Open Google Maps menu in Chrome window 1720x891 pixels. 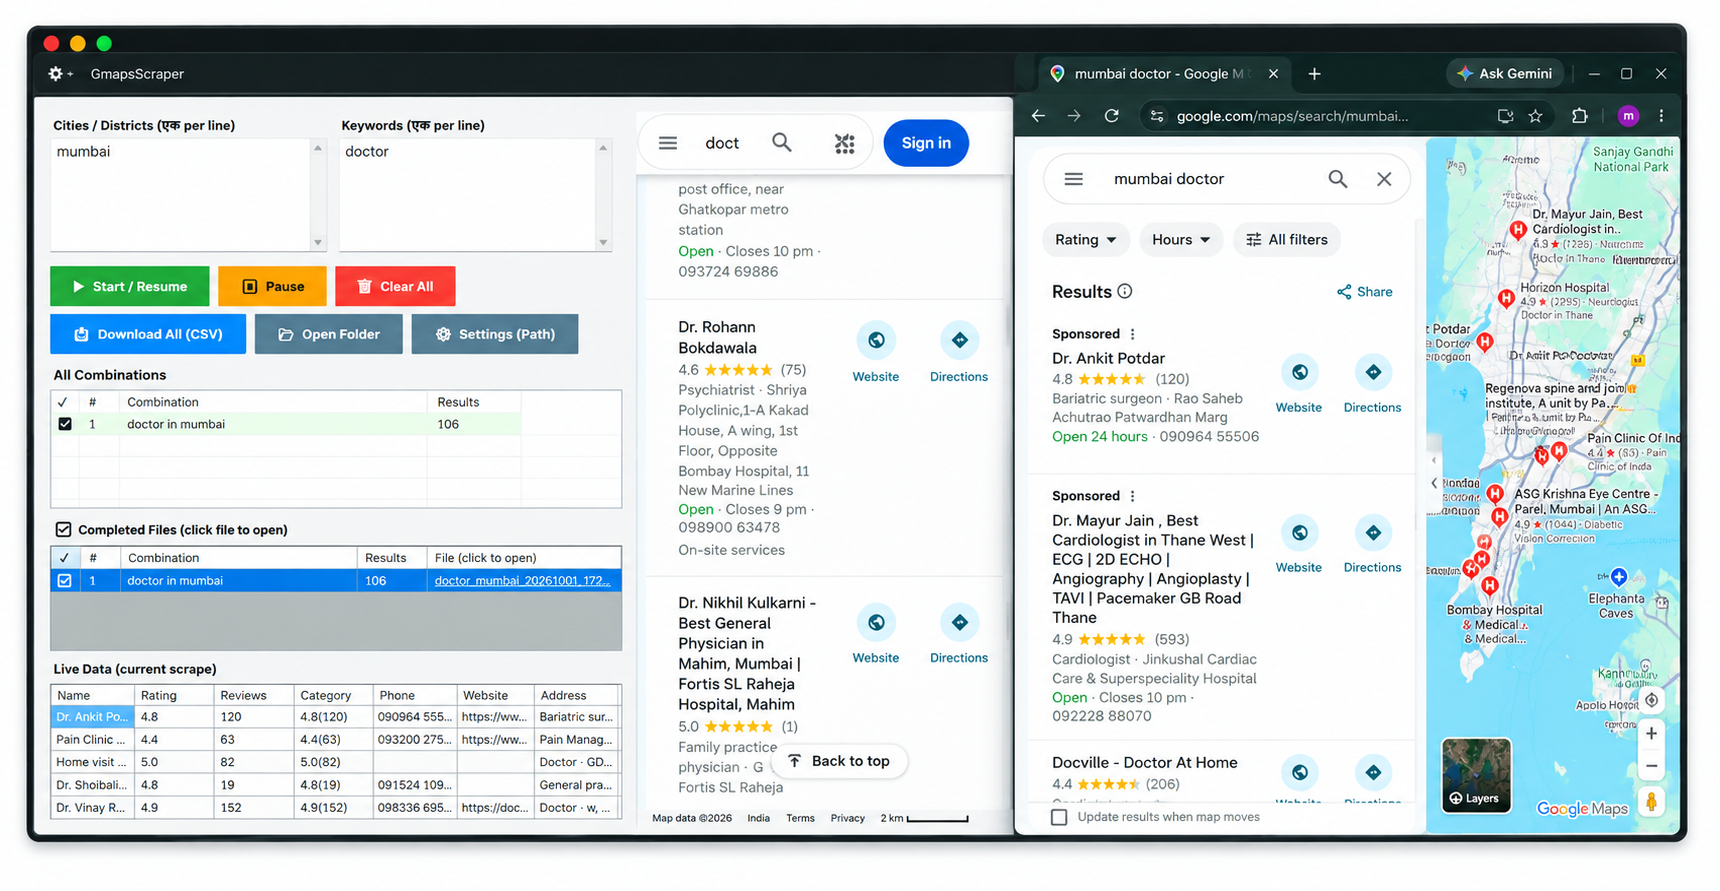point(1074,179)
